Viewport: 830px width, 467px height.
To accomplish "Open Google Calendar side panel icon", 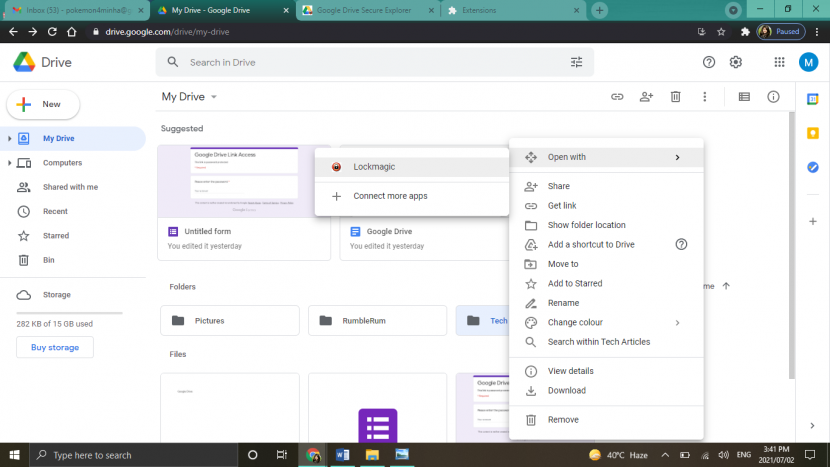I will click(813, 99).
